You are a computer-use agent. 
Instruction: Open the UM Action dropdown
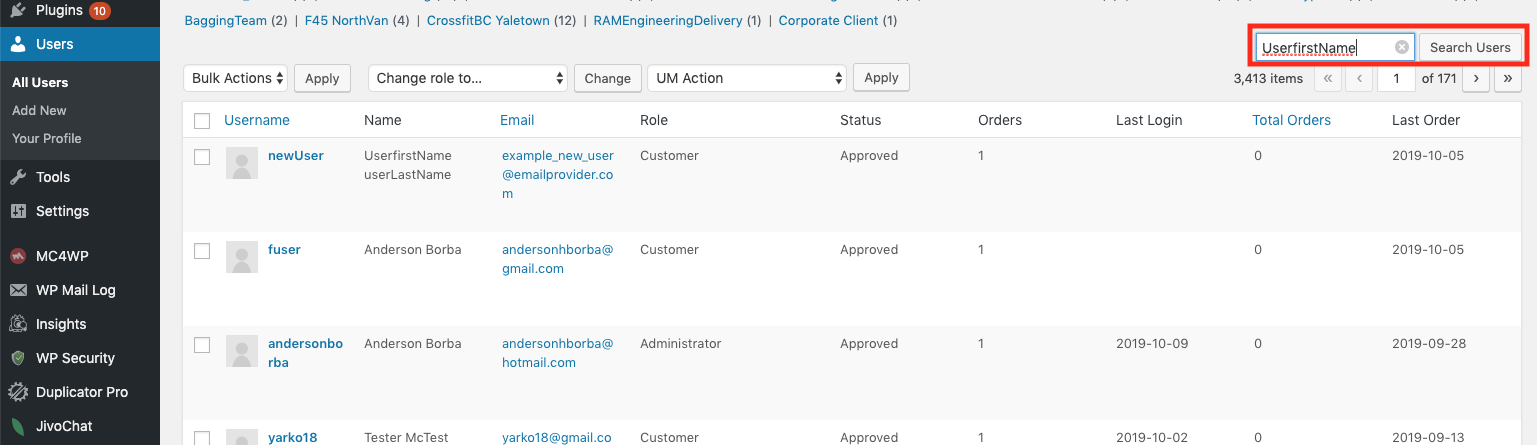pyautogui.click(x=746, y=78)
